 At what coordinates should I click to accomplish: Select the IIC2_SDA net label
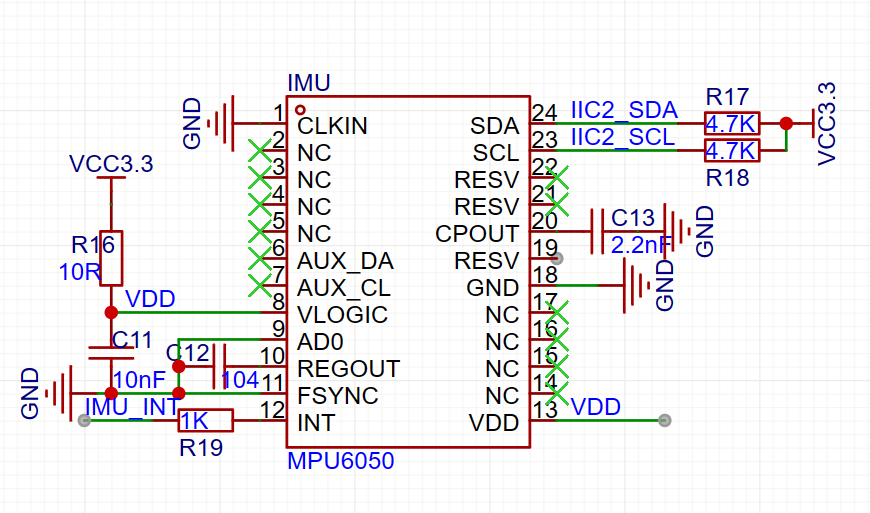point(624,110)
